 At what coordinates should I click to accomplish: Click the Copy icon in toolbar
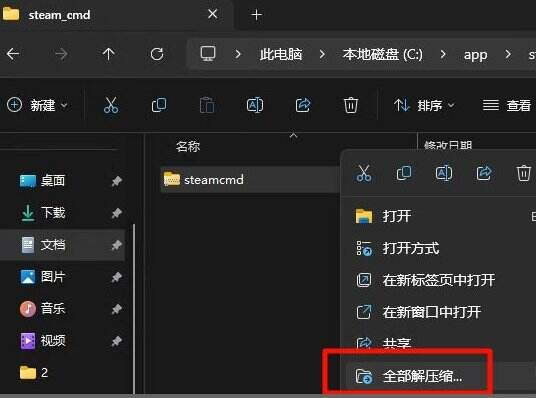[159, 105]
